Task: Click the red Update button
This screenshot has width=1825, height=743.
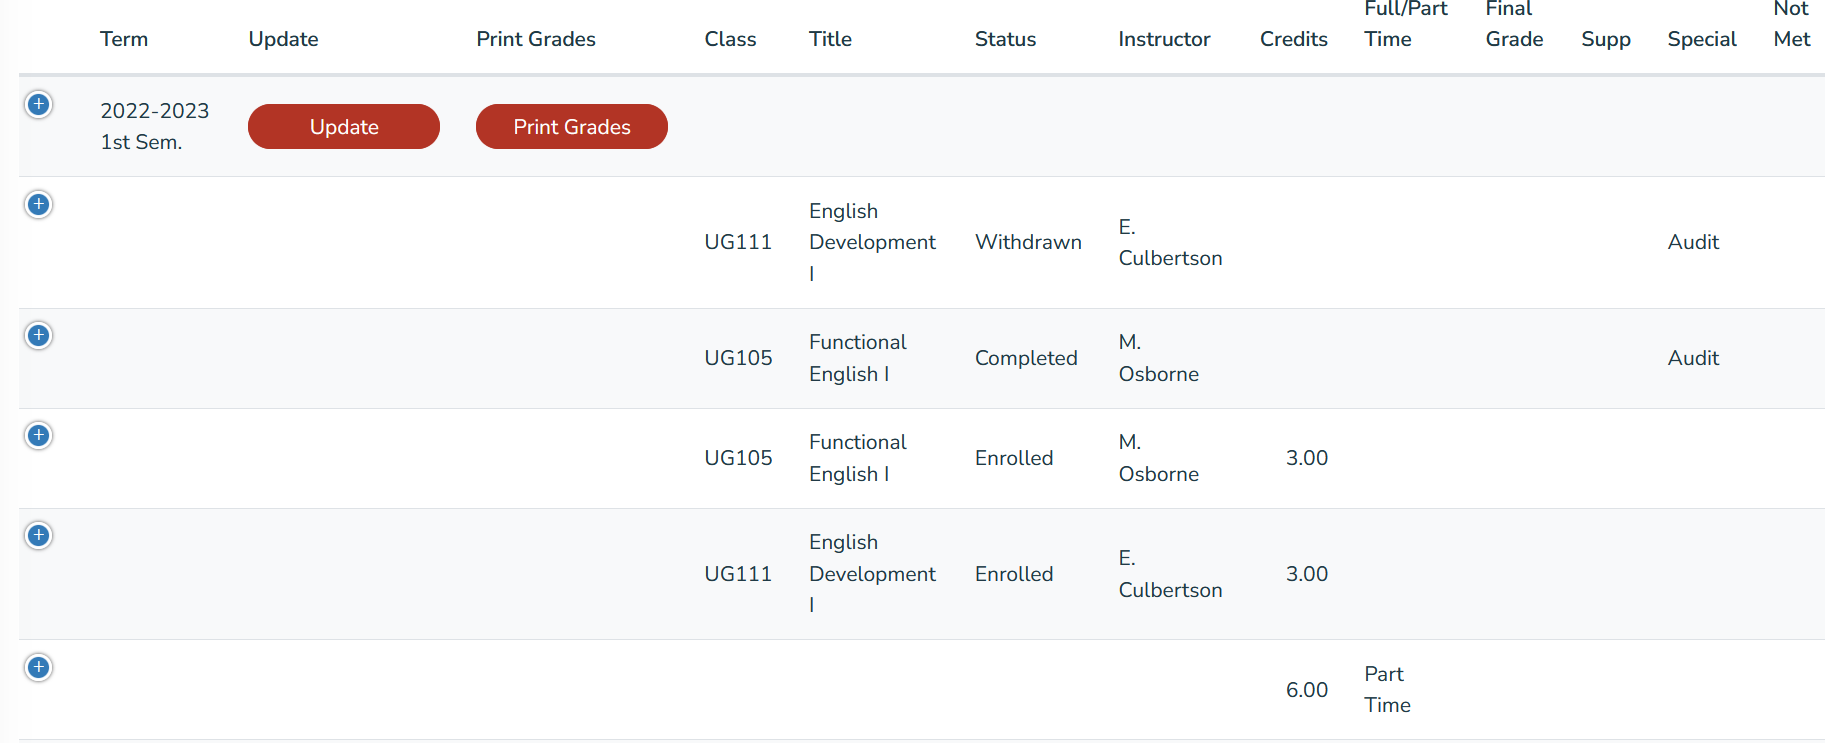Action: [344, 127]
